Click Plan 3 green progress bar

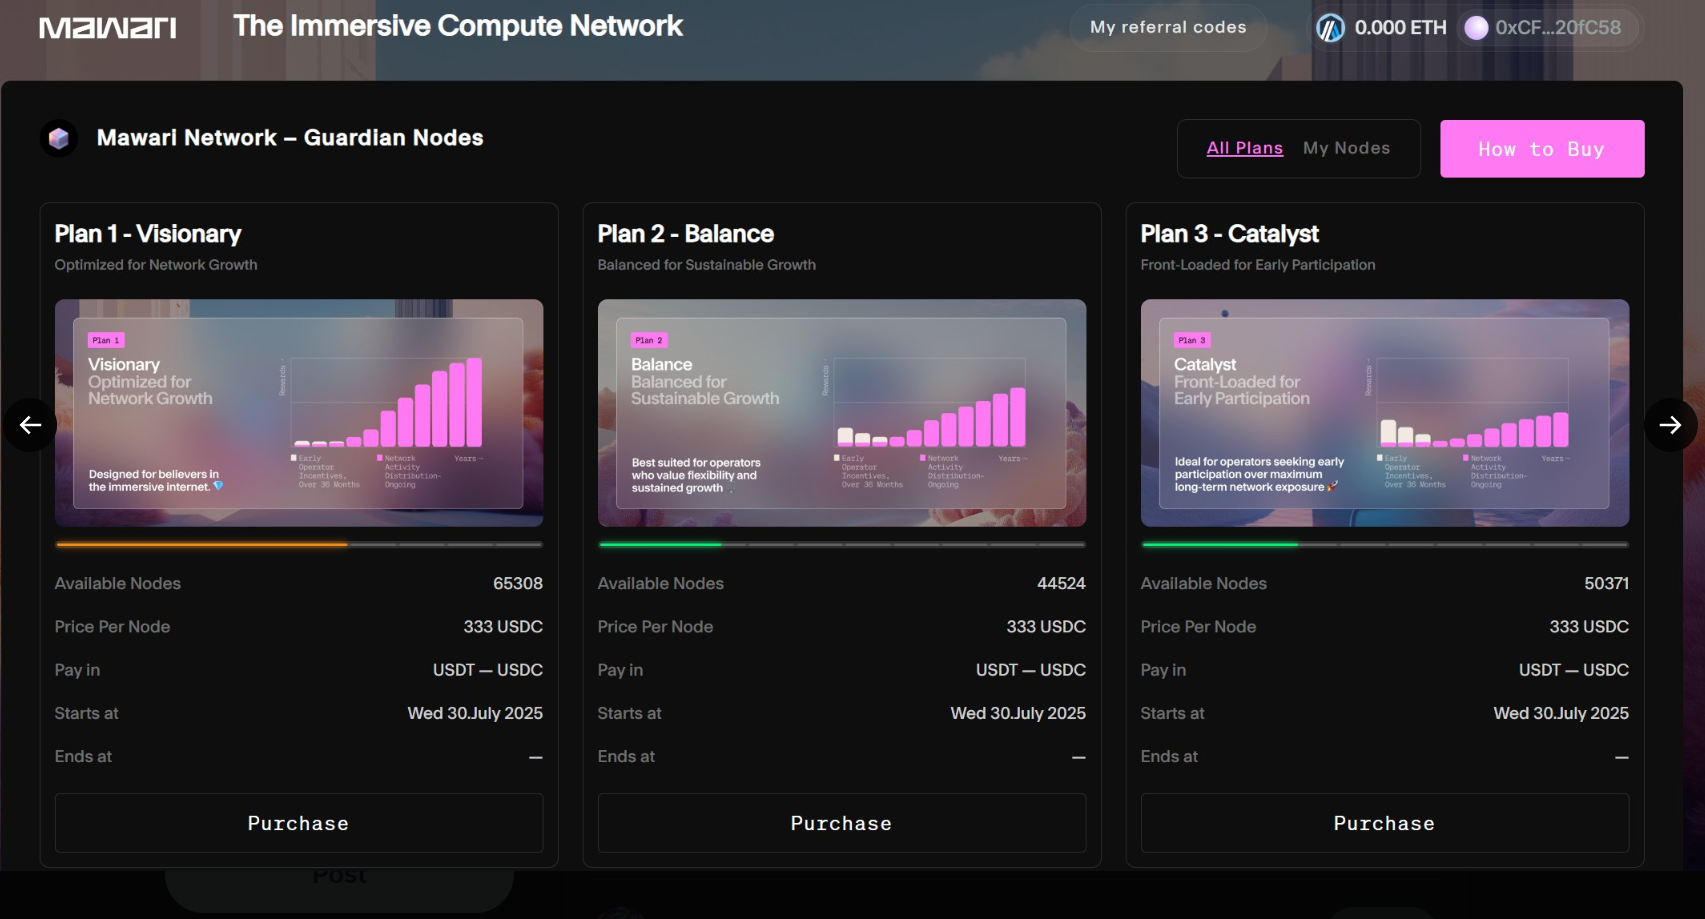pos(1385,545)
